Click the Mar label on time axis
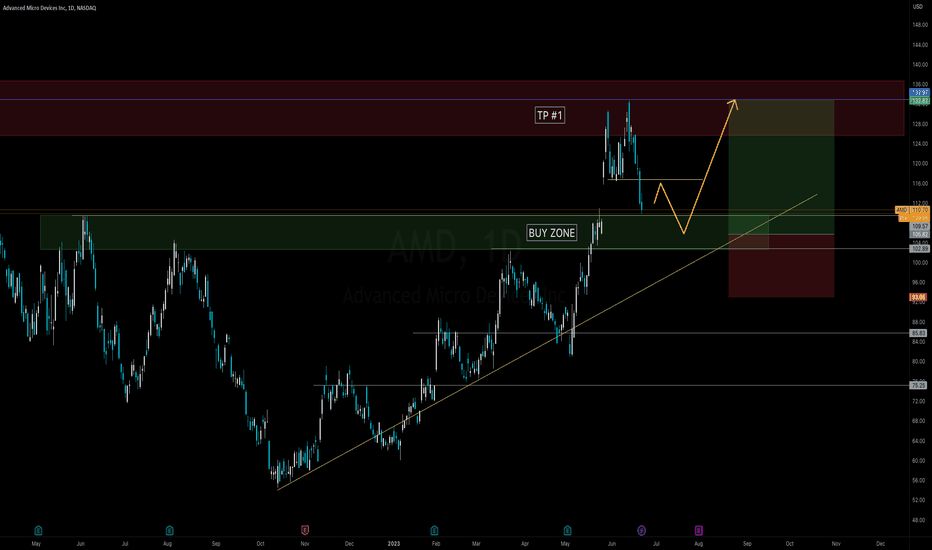Viewport: 932px width, 550px height. pos(476,543)
